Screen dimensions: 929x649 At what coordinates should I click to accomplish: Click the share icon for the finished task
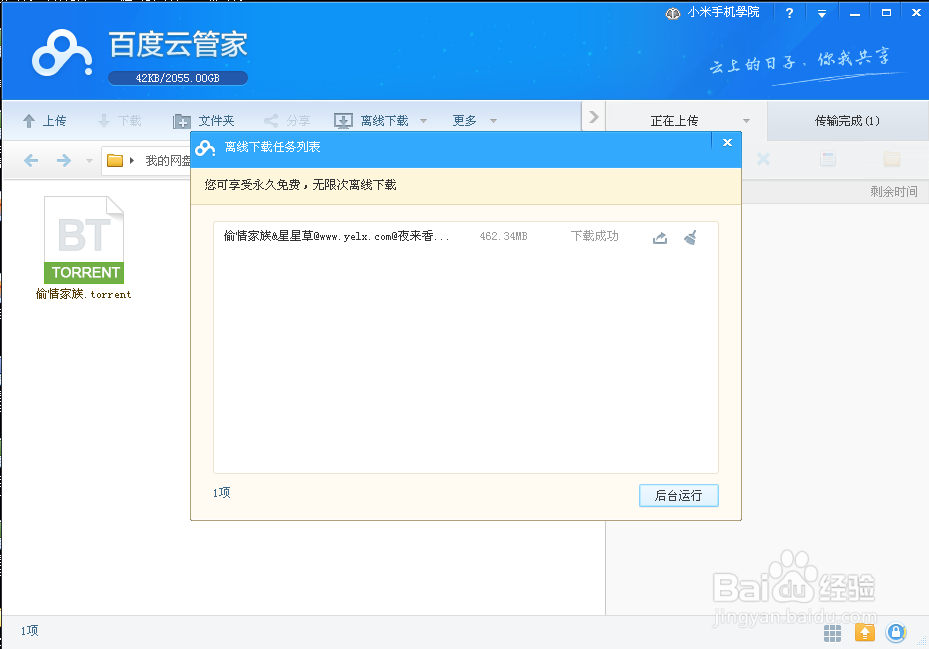point(660,238)
